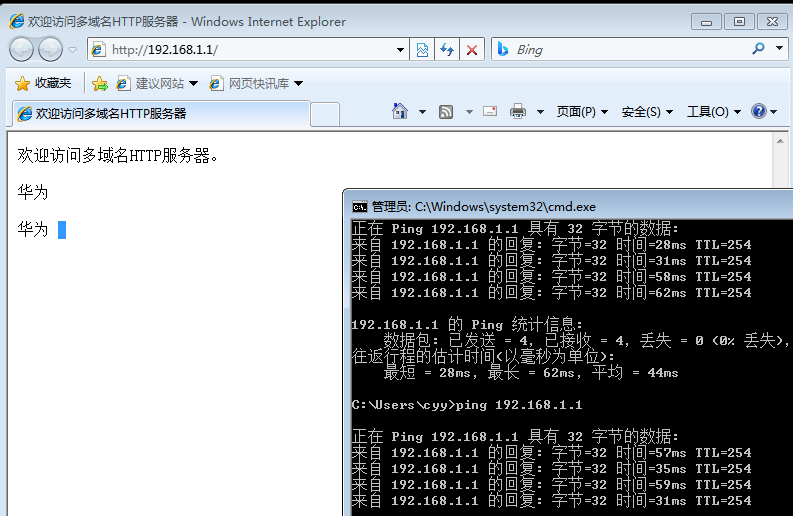The height and width of the screenshot is (516, 793).
Task: Click the ping reply line with 时间=62ms
Action: [551, 293]
